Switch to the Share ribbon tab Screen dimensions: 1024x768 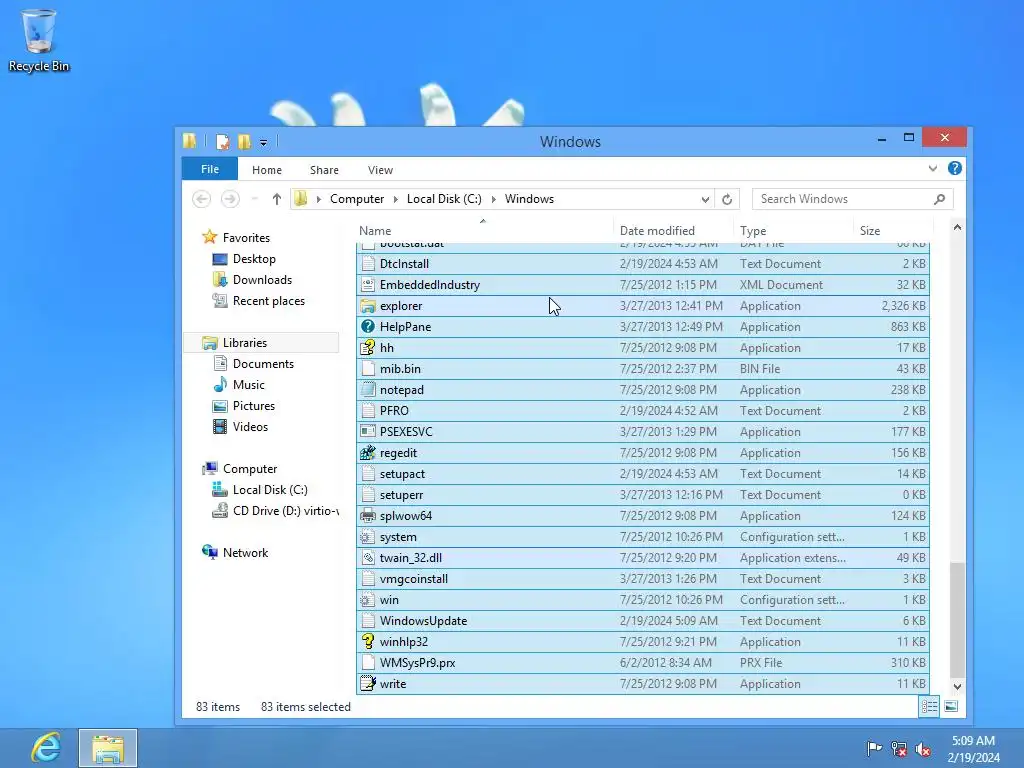click(x=324, y=170)
